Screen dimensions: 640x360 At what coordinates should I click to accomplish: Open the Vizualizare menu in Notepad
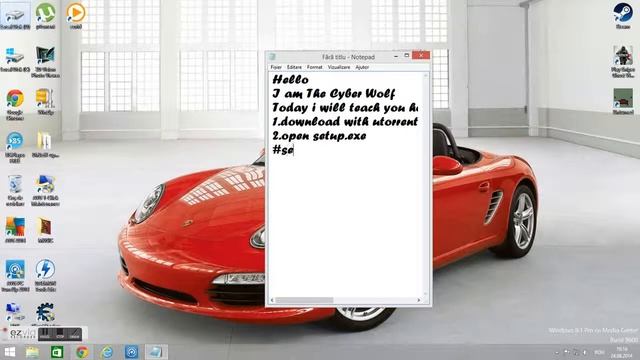[x=339, y=67]
